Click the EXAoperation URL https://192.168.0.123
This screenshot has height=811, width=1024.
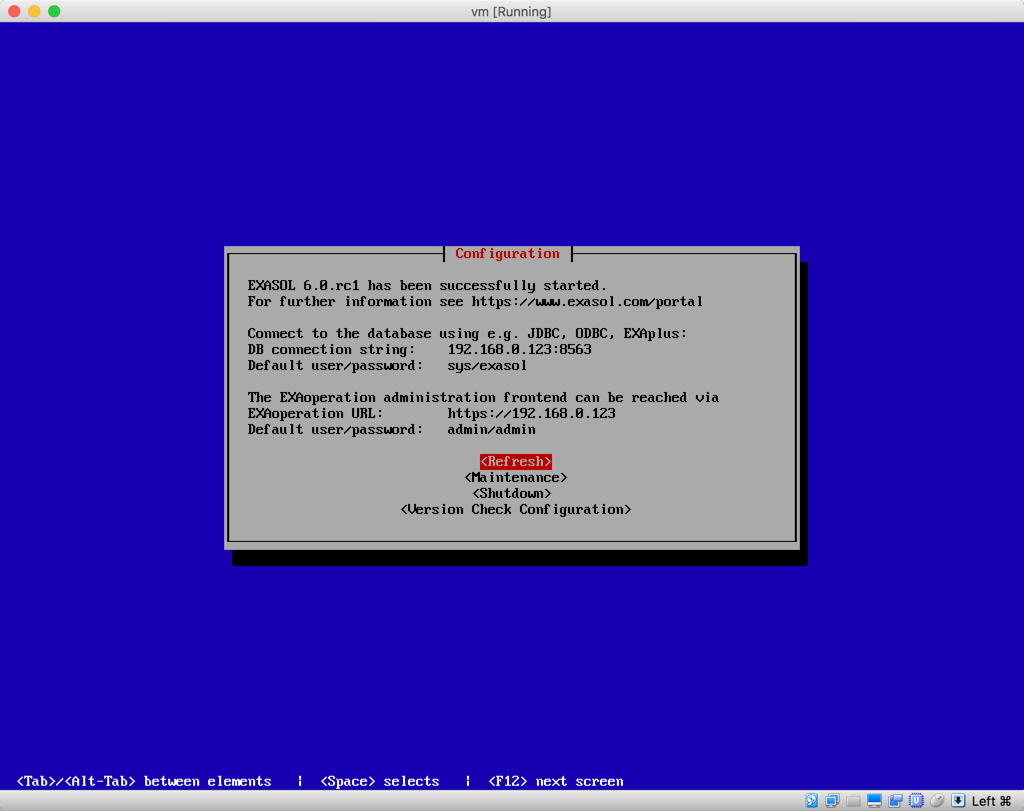[x=531, y=413]
